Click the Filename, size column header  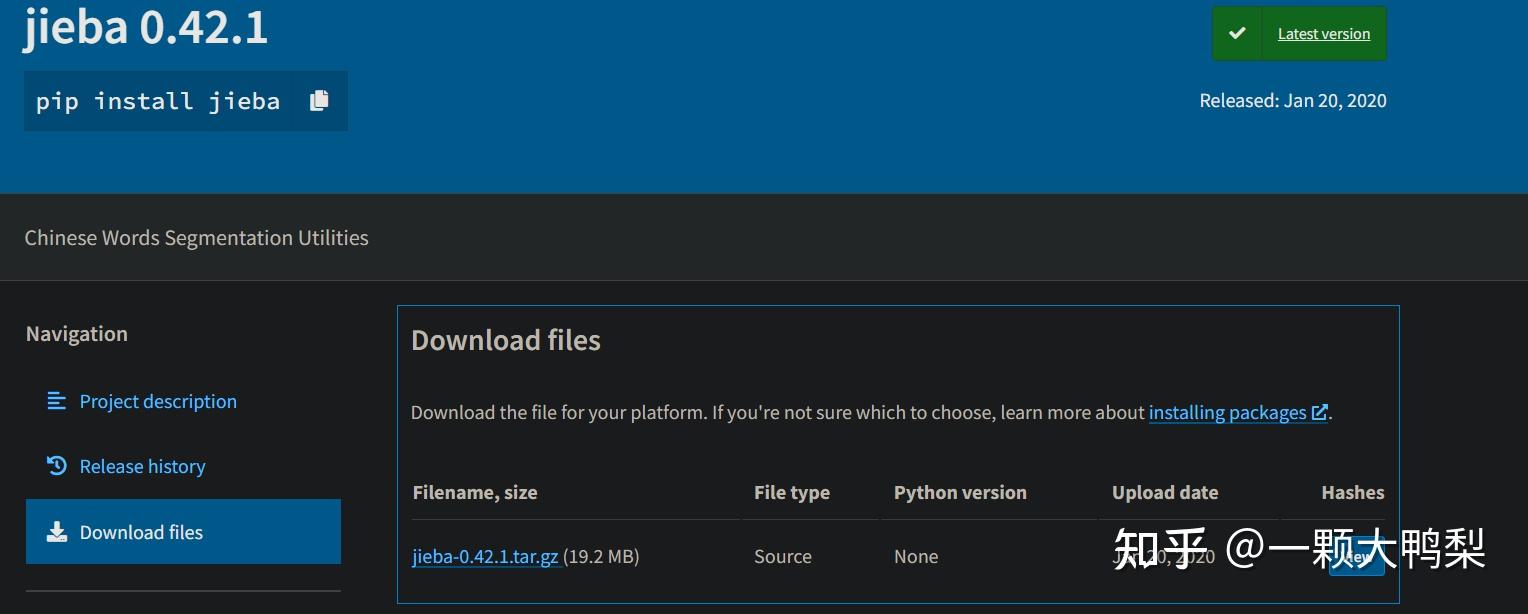[475, 492]
